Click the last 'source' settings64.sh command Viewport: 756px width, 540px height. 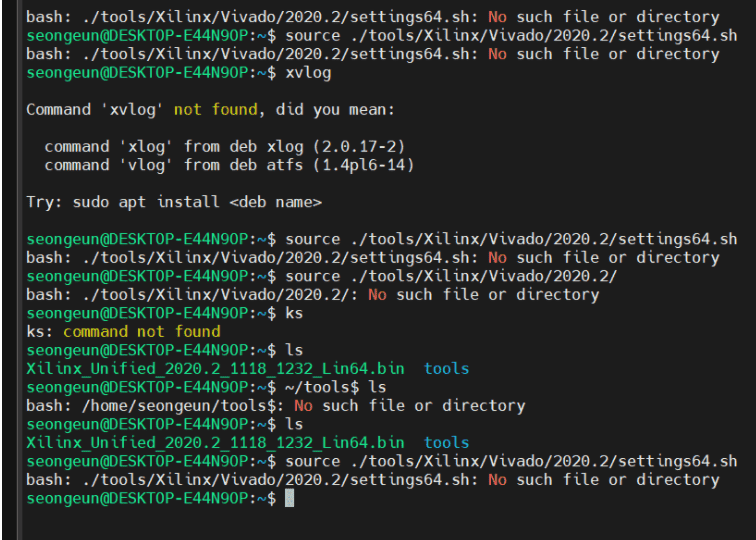click(511, 461)
